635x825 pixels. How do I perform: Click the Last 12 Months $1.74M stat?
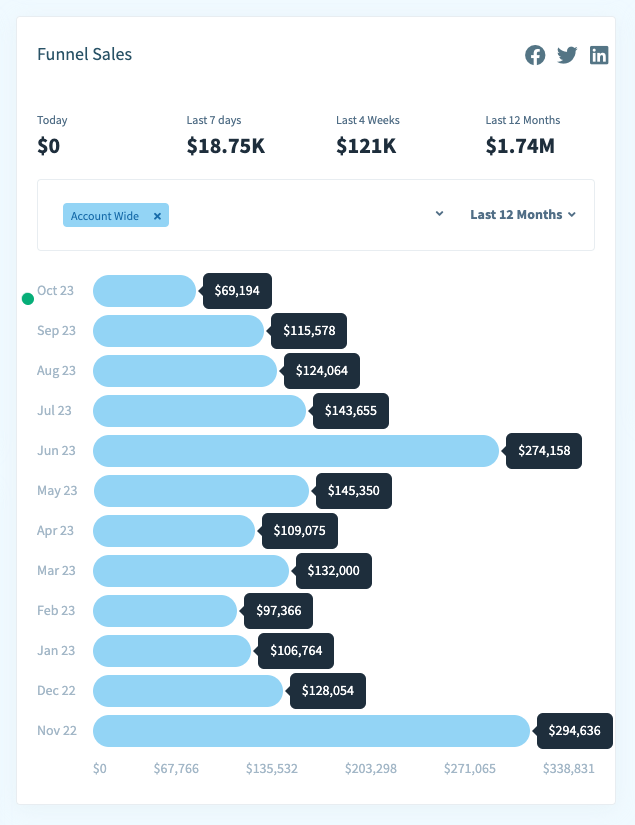520,146
